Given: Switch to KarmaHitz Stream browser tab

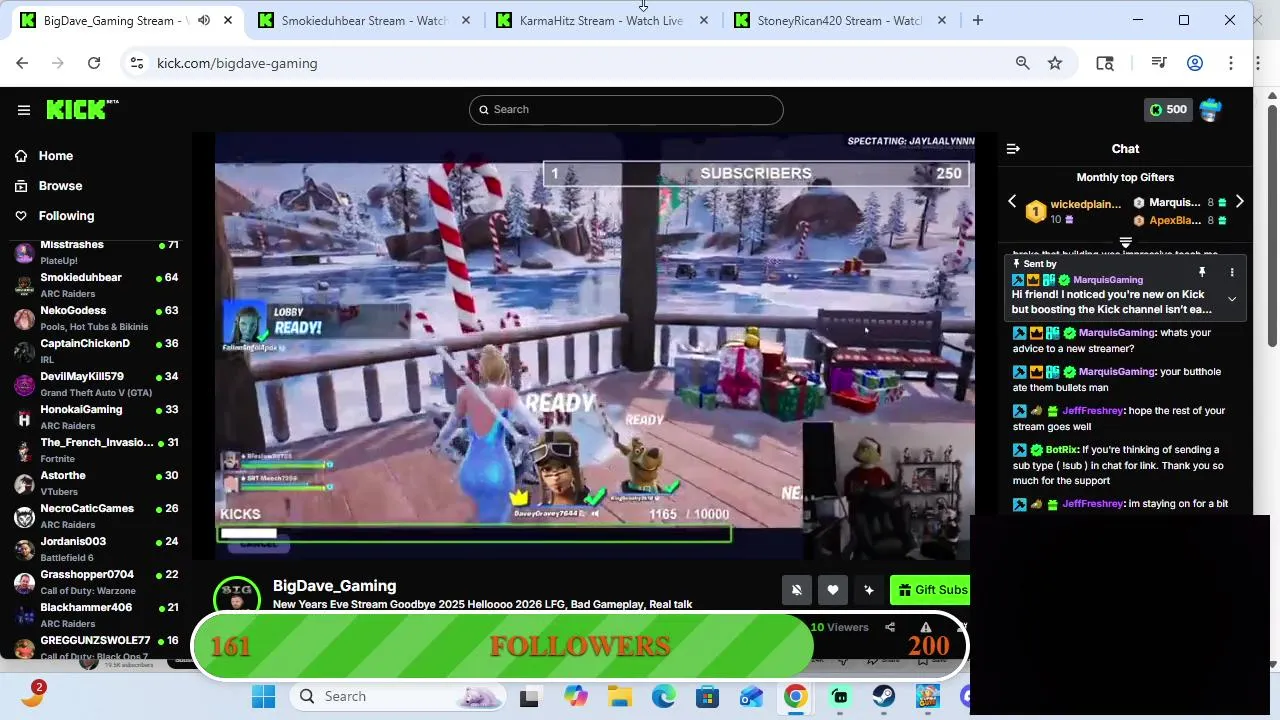Looking at the screenshot, I should point(601,20).
